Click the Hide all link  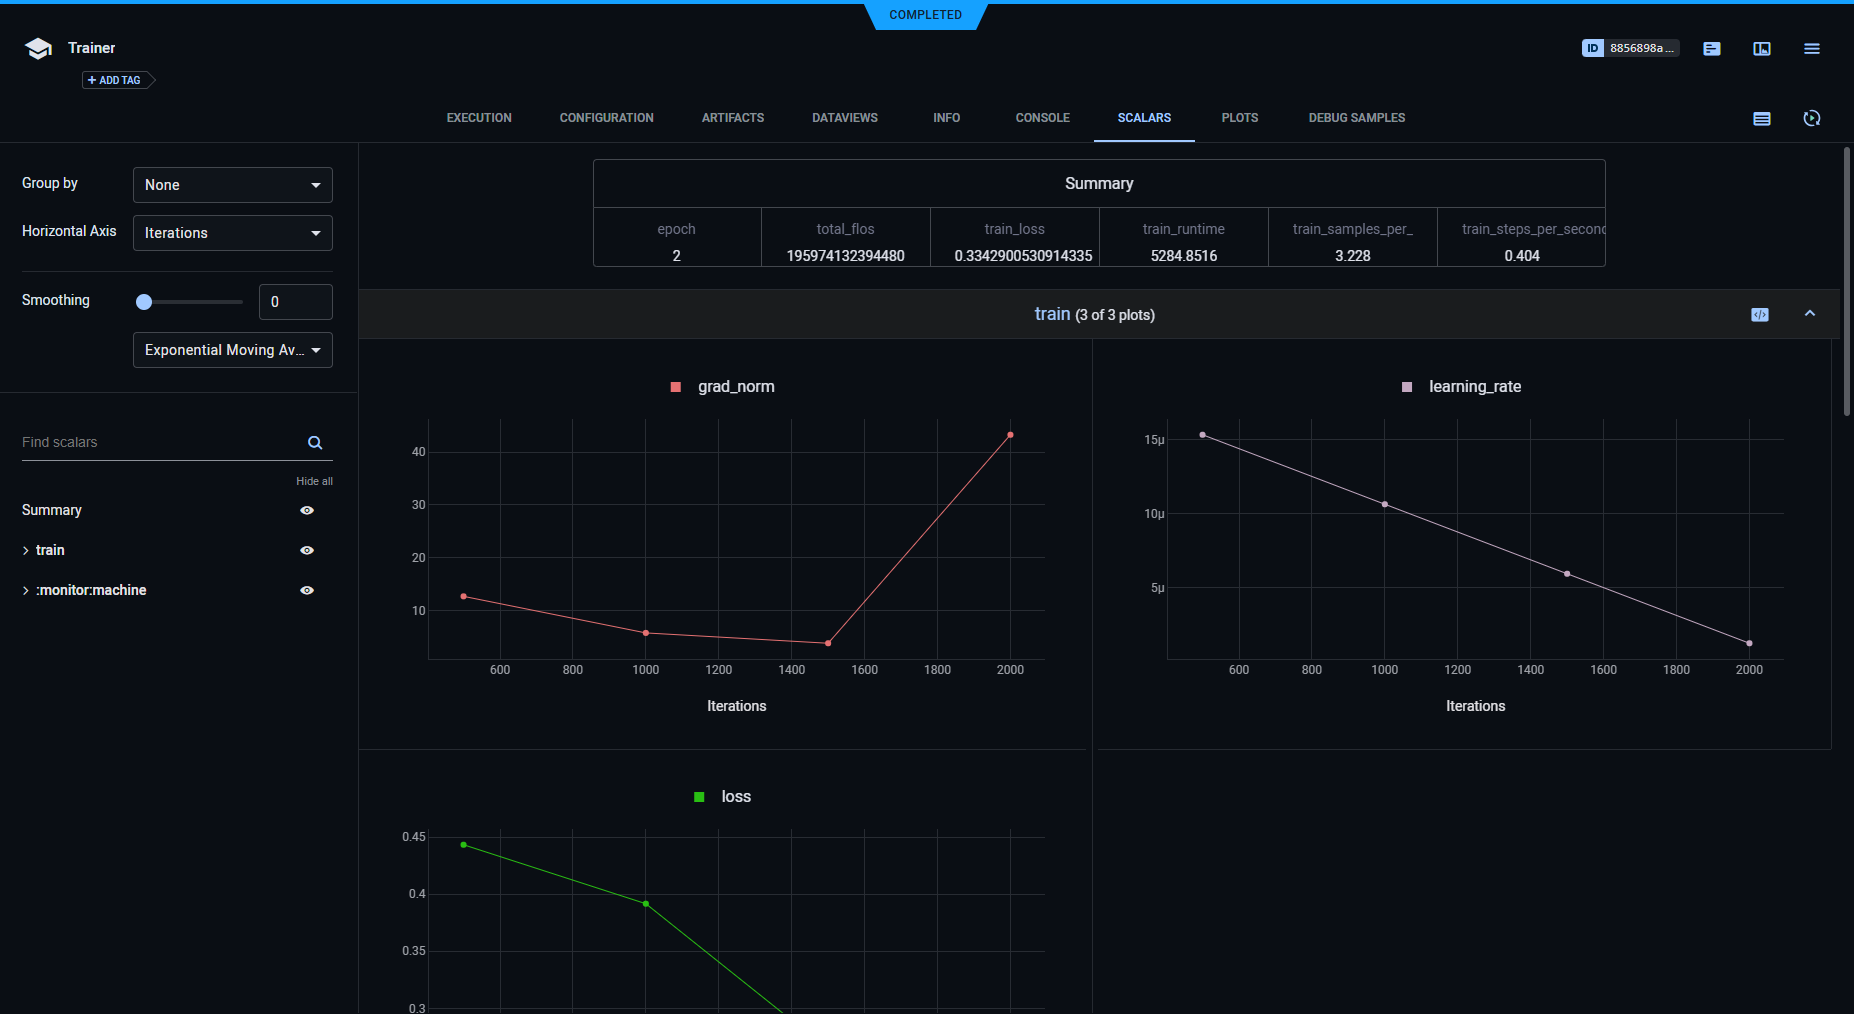pos(314,481)
